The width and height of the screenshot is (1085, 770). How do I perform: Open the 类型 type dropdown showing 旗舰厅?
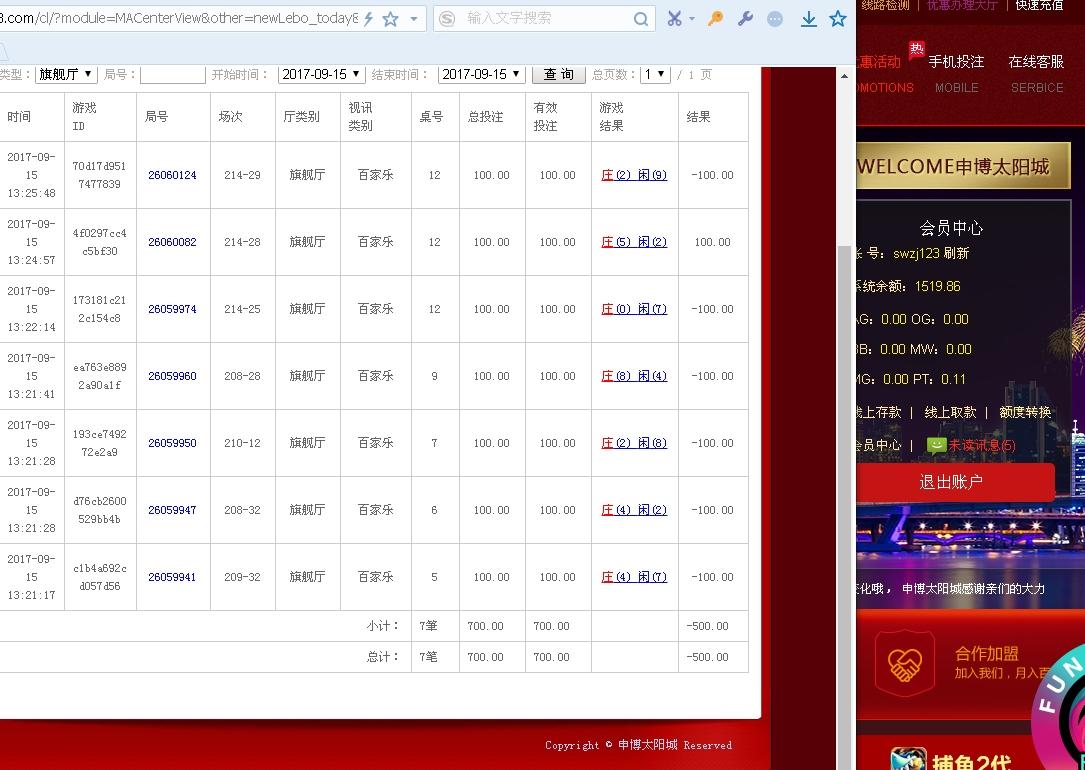(64, 72)
